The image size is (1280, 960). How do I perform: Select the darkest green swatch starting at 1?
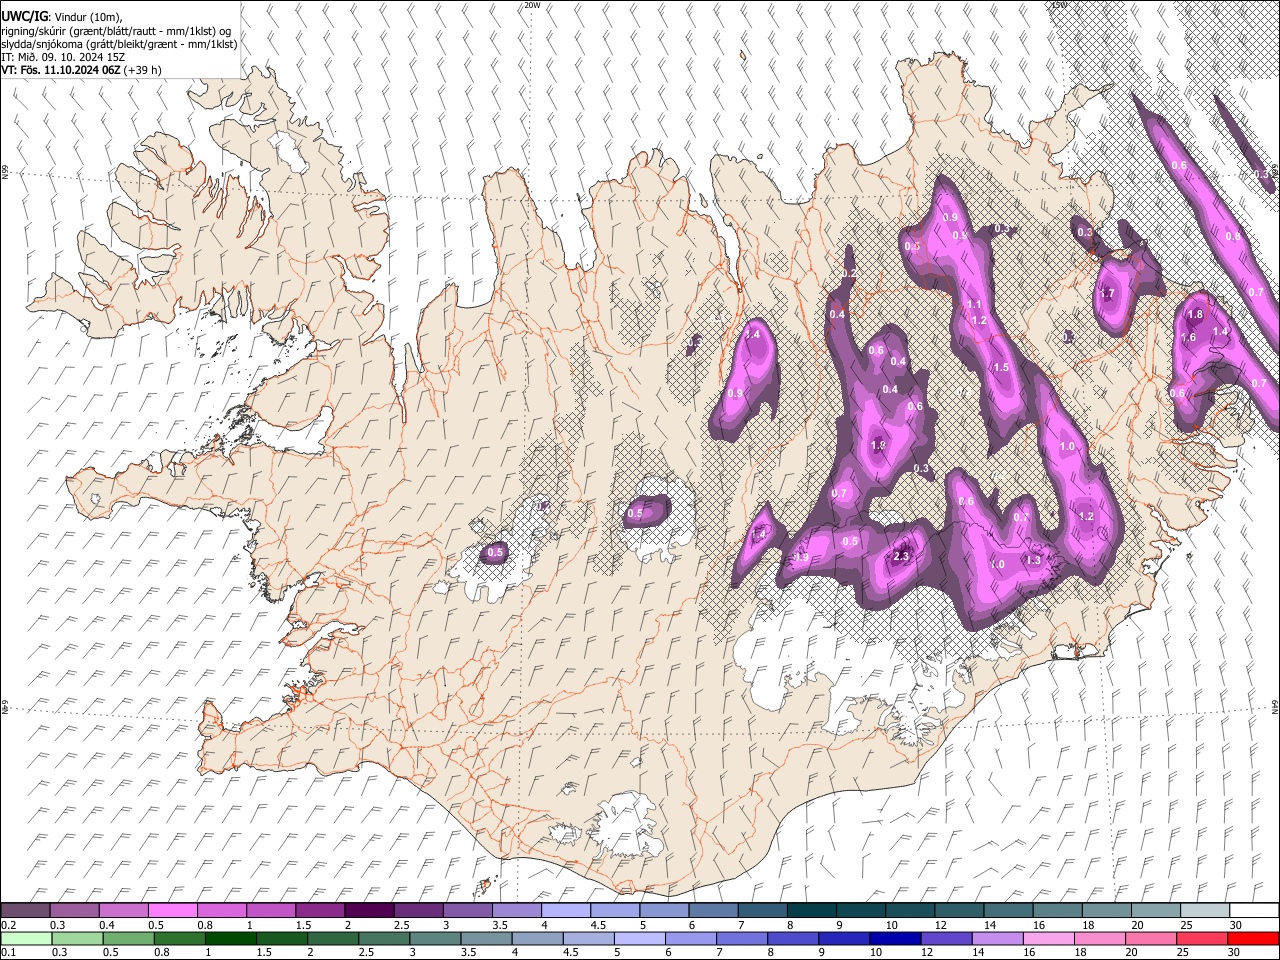click(x=232, y=938)
